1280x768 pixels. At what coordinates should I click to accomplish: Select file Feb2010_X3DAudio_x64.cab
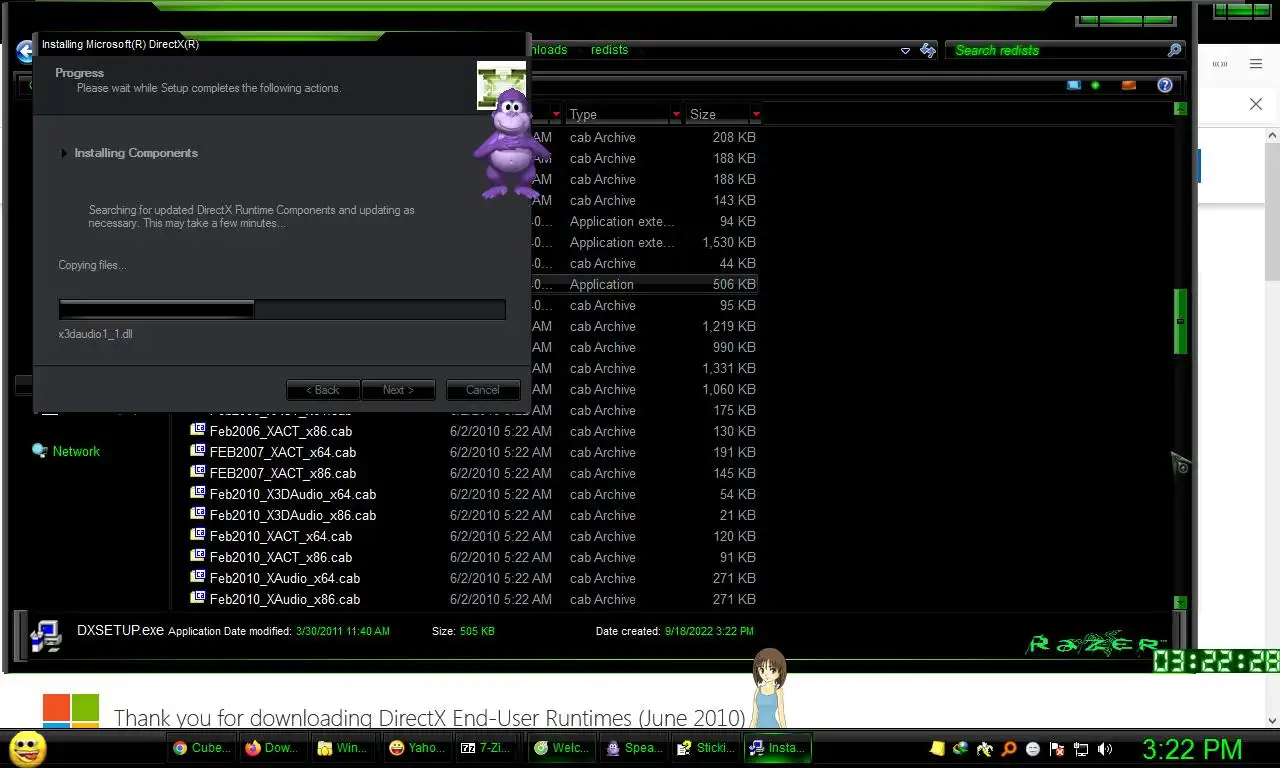292,494
